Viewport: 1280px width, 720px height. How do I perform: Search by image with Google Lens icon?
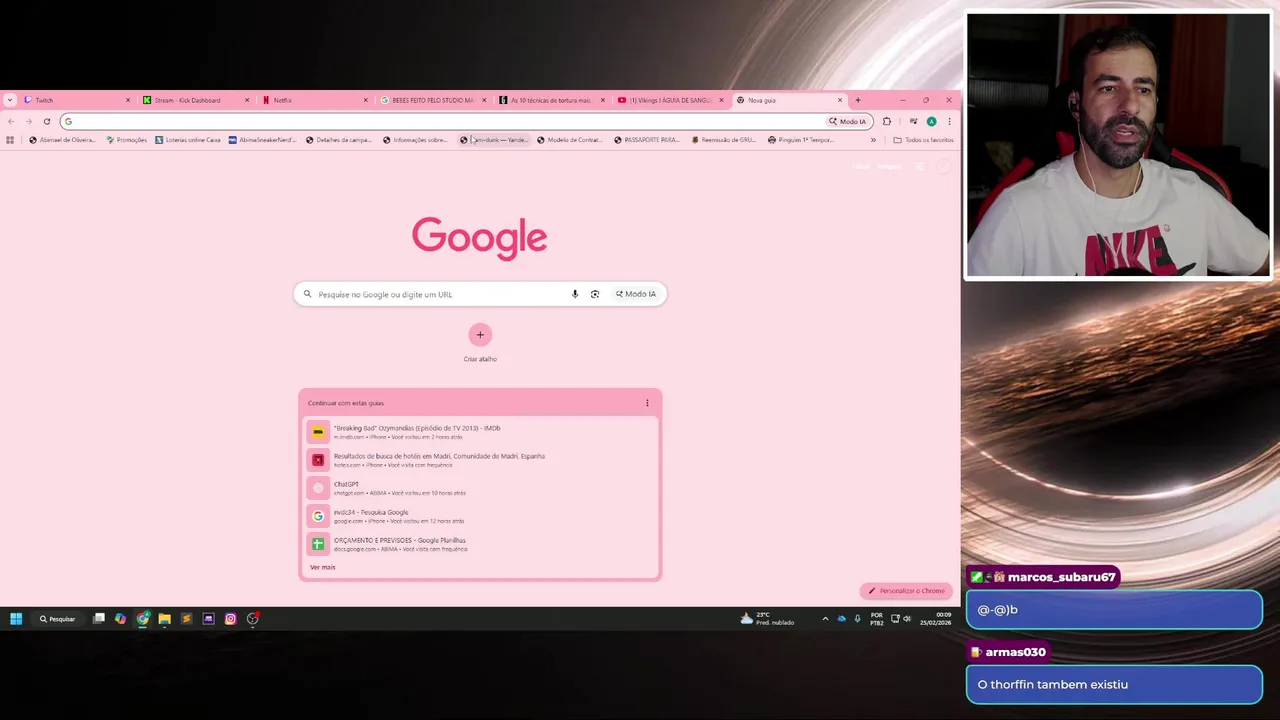pyautogui.click(x=595, y=294)
